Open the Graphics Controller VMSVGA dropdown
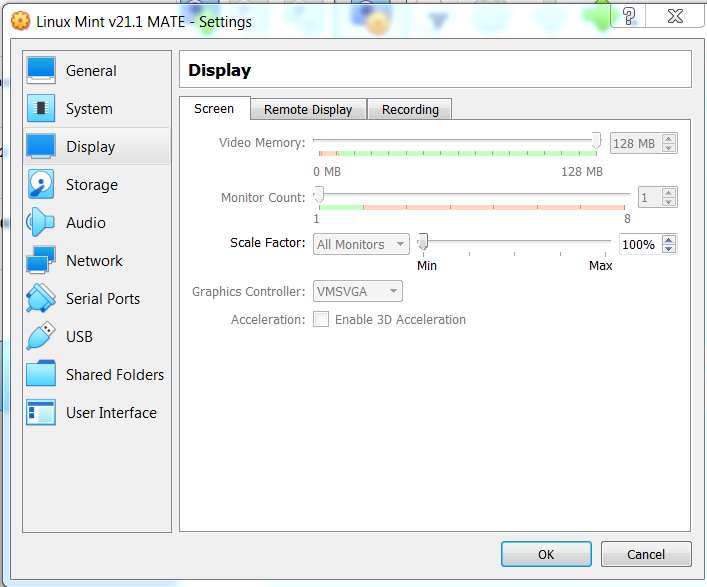This screenshot has width=707, height=587. coord(358,292)
